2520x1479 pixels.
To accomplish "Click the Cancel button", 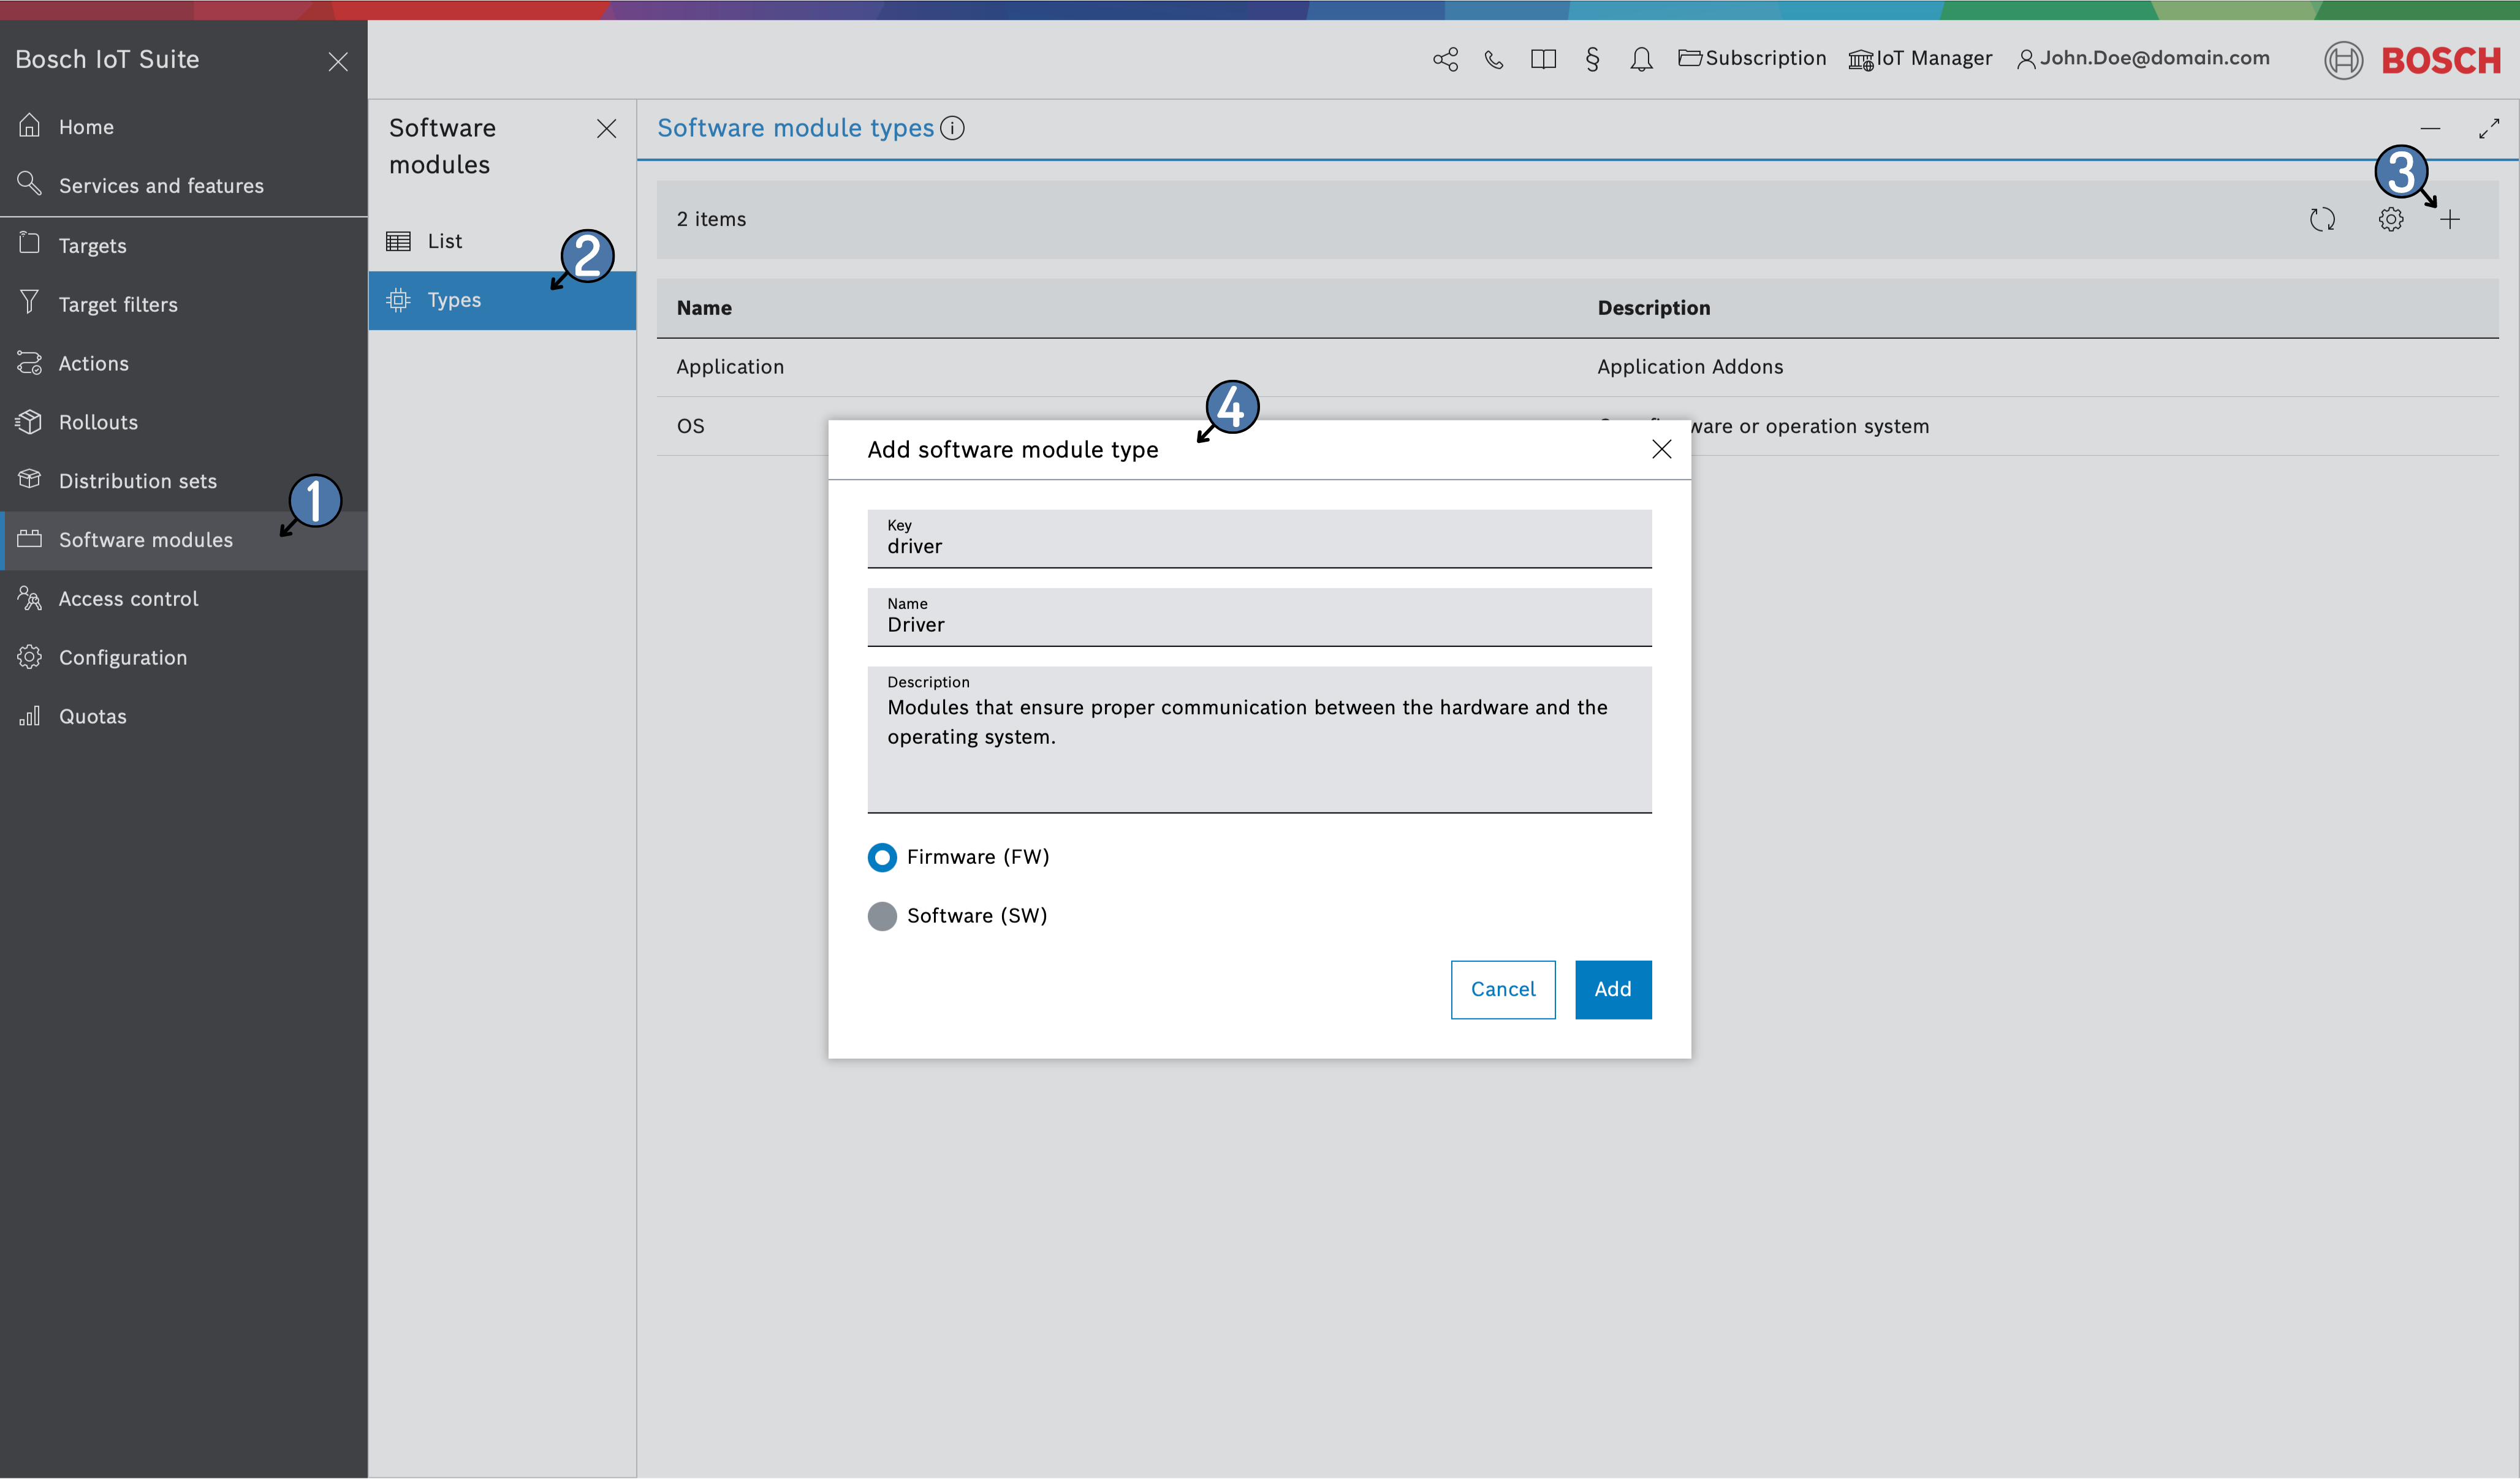I will 1502,989.
